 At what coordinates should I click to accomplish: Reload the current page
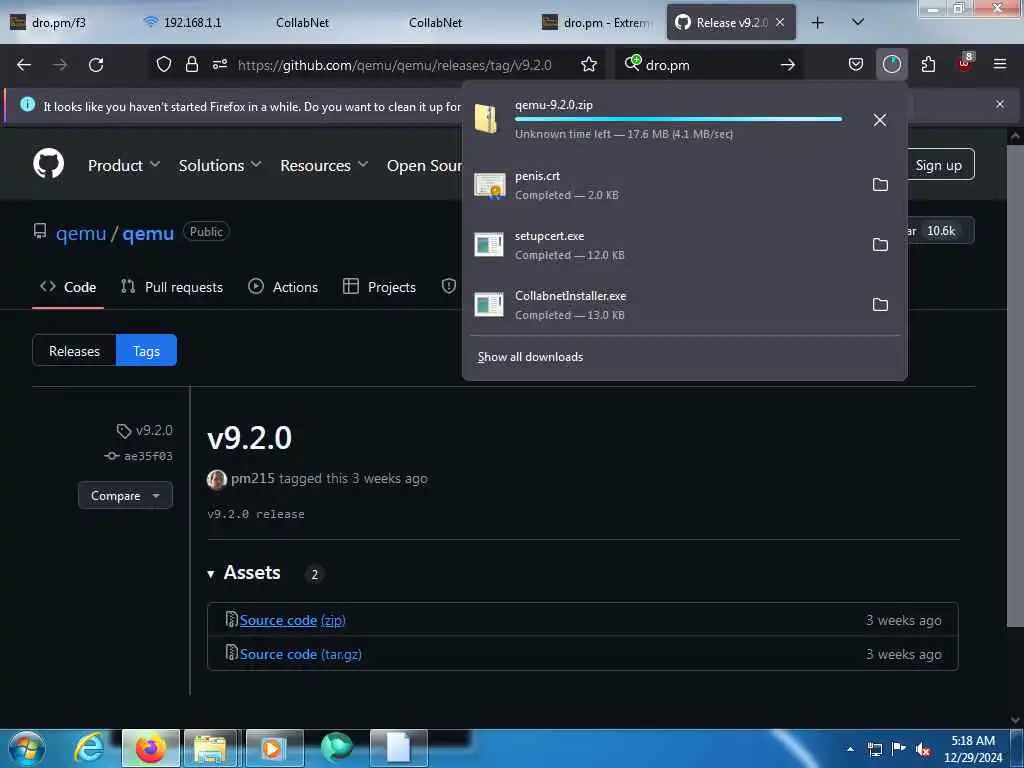pyautogui.click(x=96, y=65)
